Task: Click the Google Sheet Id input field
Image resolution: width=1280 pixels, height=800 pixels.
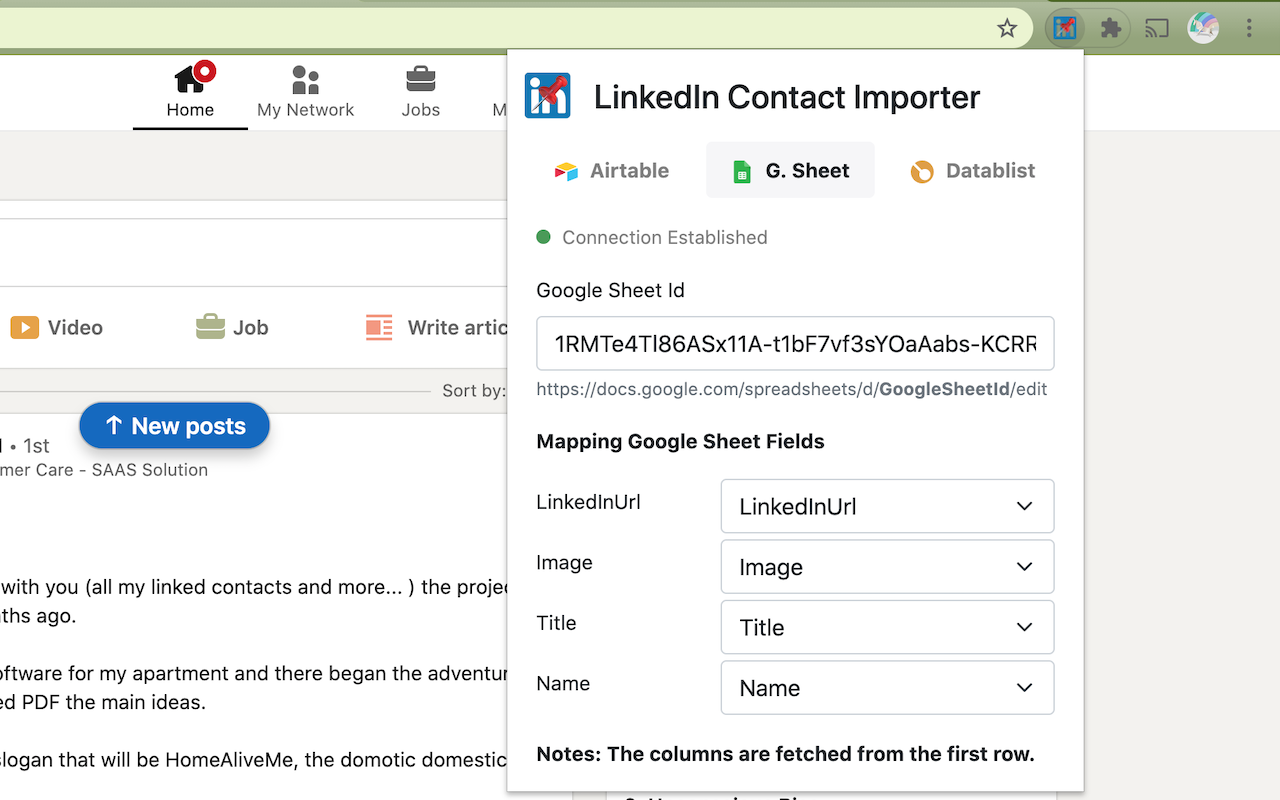Action: pyautogui.click(x=795, y=344)
